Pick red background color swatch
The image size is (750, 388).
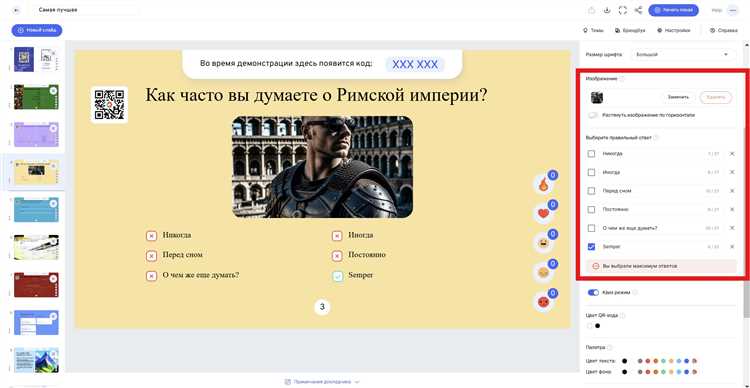[x=648, y=372]
